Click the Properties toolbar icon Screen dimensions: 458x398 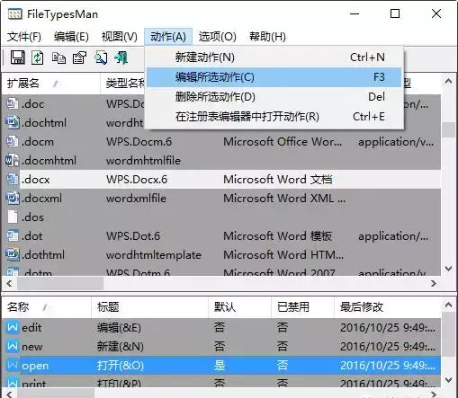coord(79,58)
